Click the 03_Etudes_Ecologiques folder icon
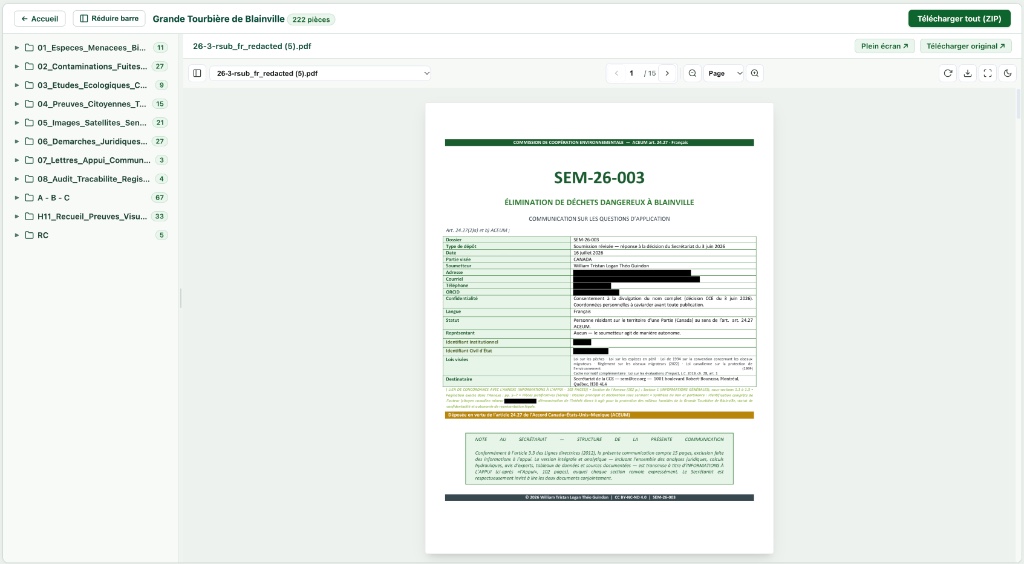 (29, 85)
